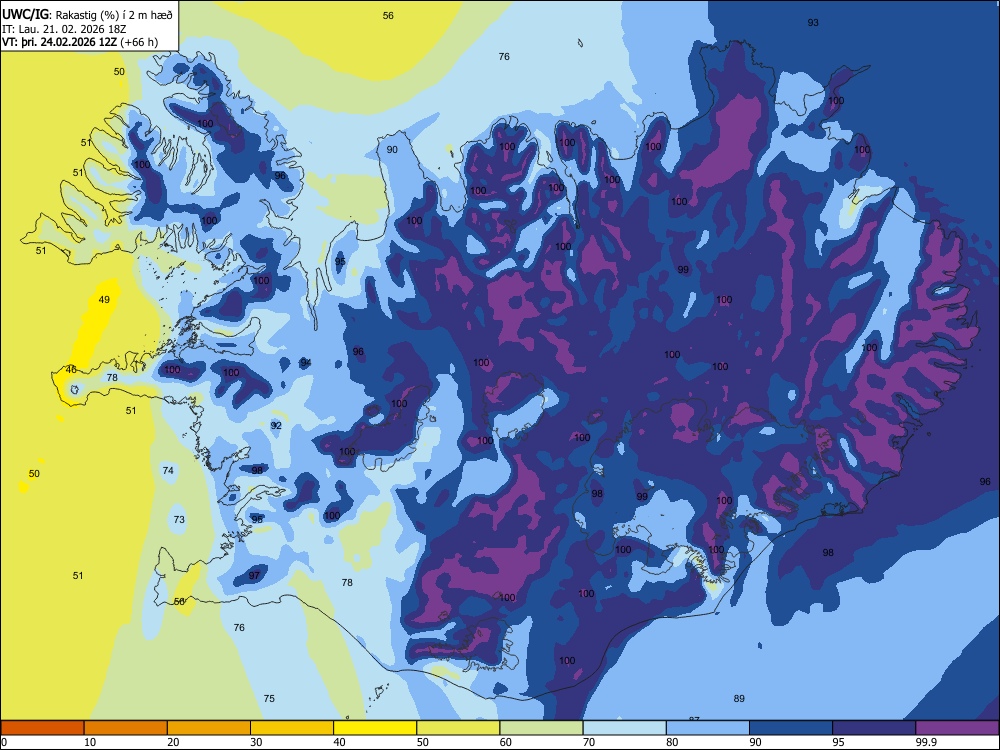Click the "74" value off the west coast
The image size is (1000, 750).
point(168,470)
